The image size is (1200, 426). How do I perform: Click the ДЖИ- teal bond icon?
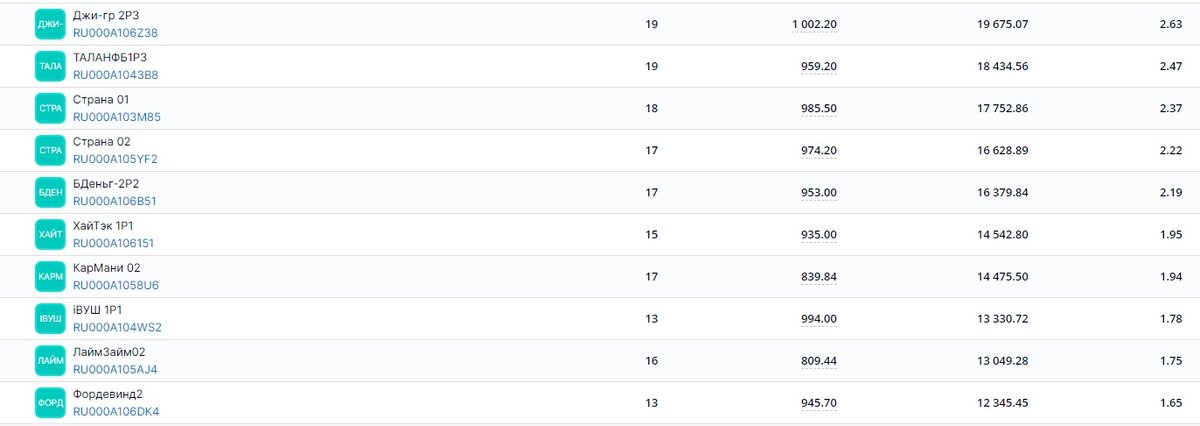tap(50, 24)
